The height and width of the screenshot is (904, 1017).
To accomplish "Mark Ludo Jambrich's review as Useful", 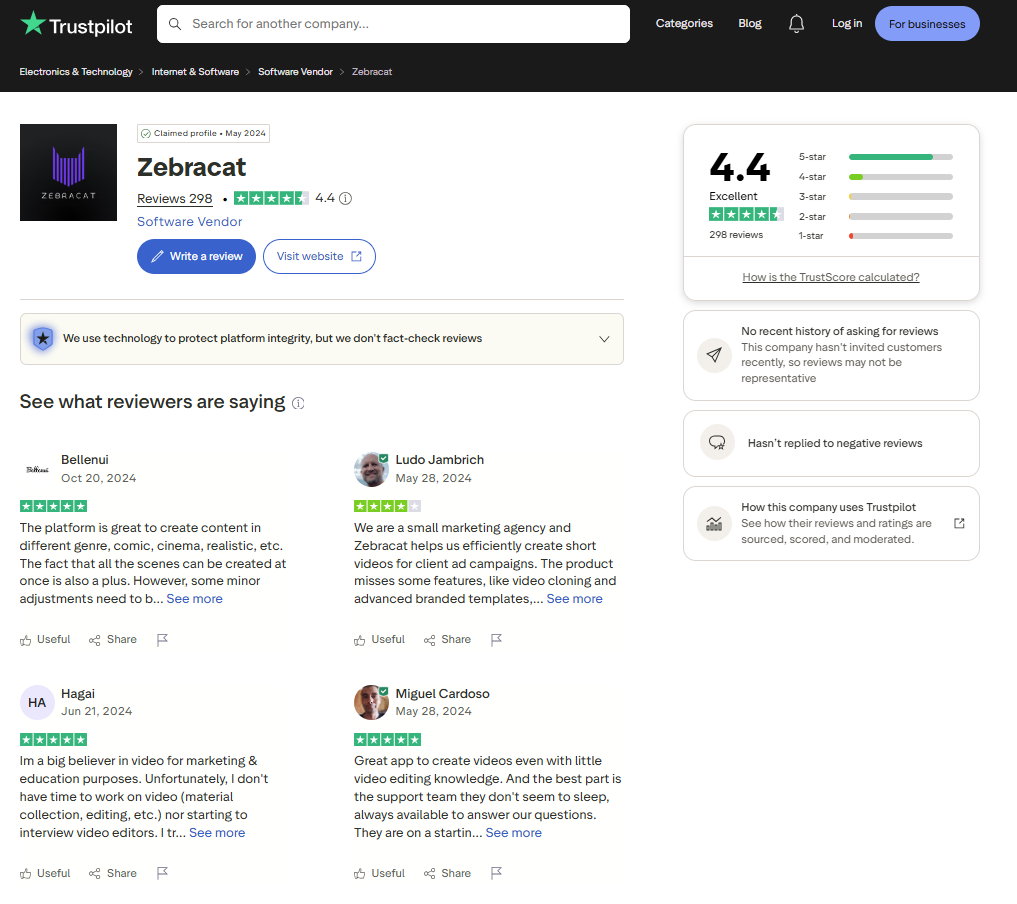I will (379, 639).
